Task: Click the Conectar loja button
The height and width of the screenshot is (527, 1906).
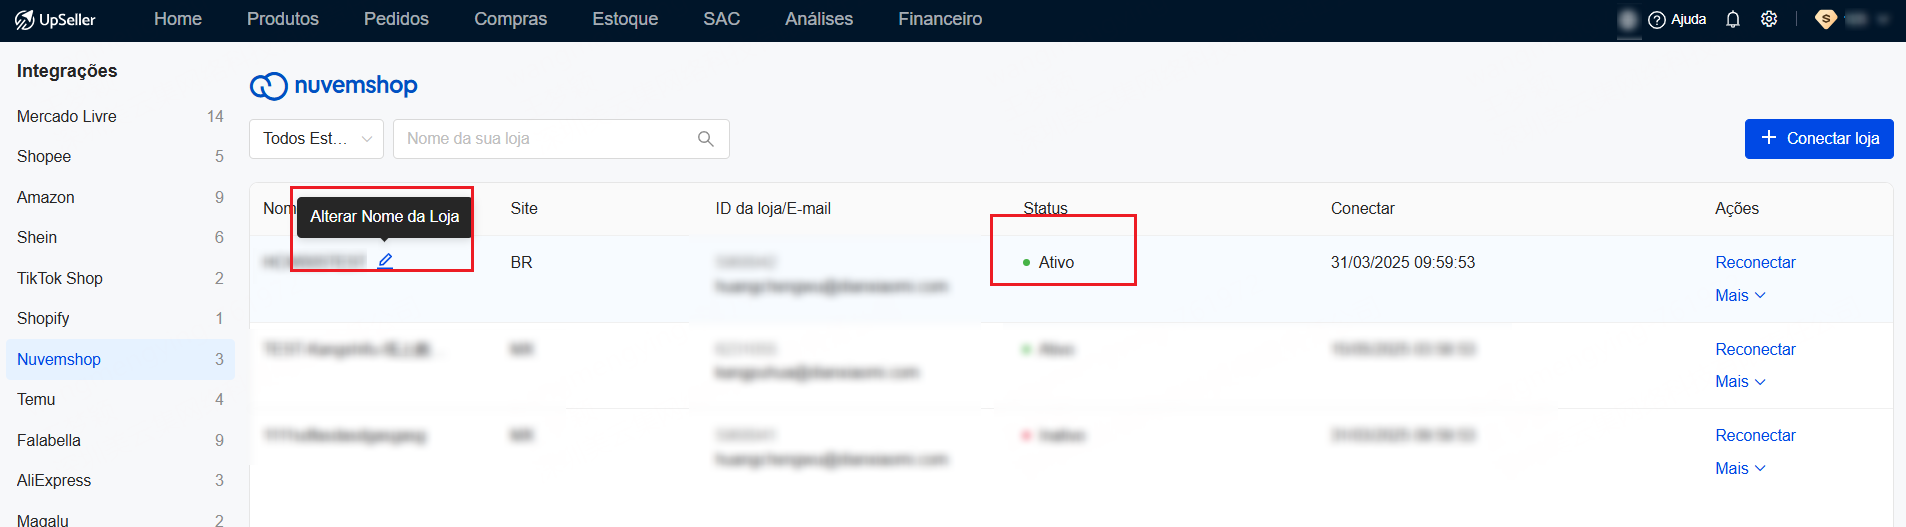Action: (1819, 139)
